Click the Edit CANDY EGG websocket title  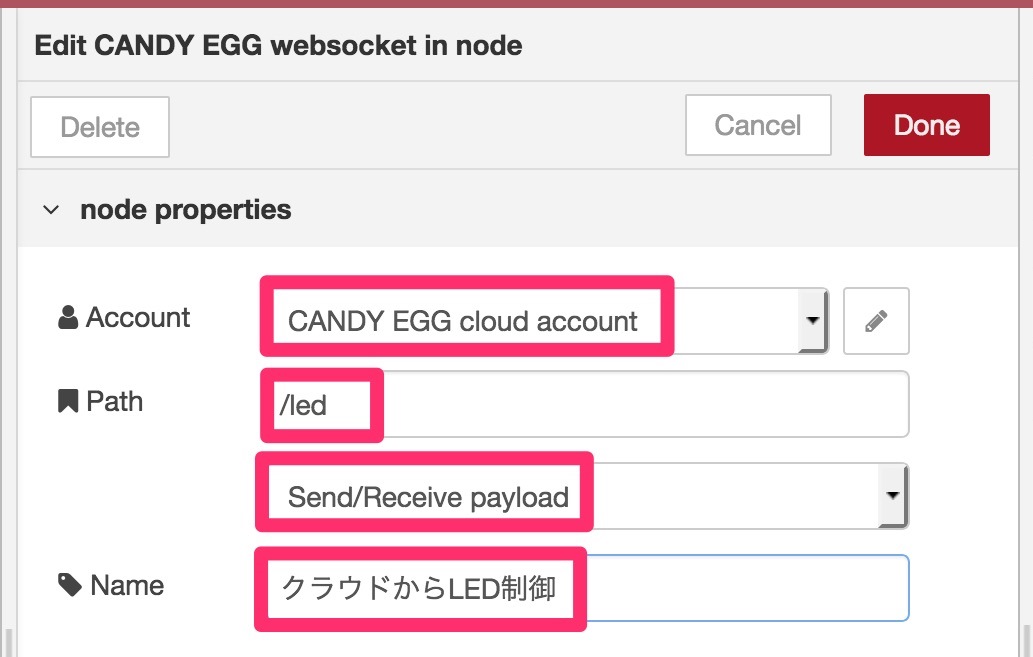pyautogui.click(x=278, y=45)
